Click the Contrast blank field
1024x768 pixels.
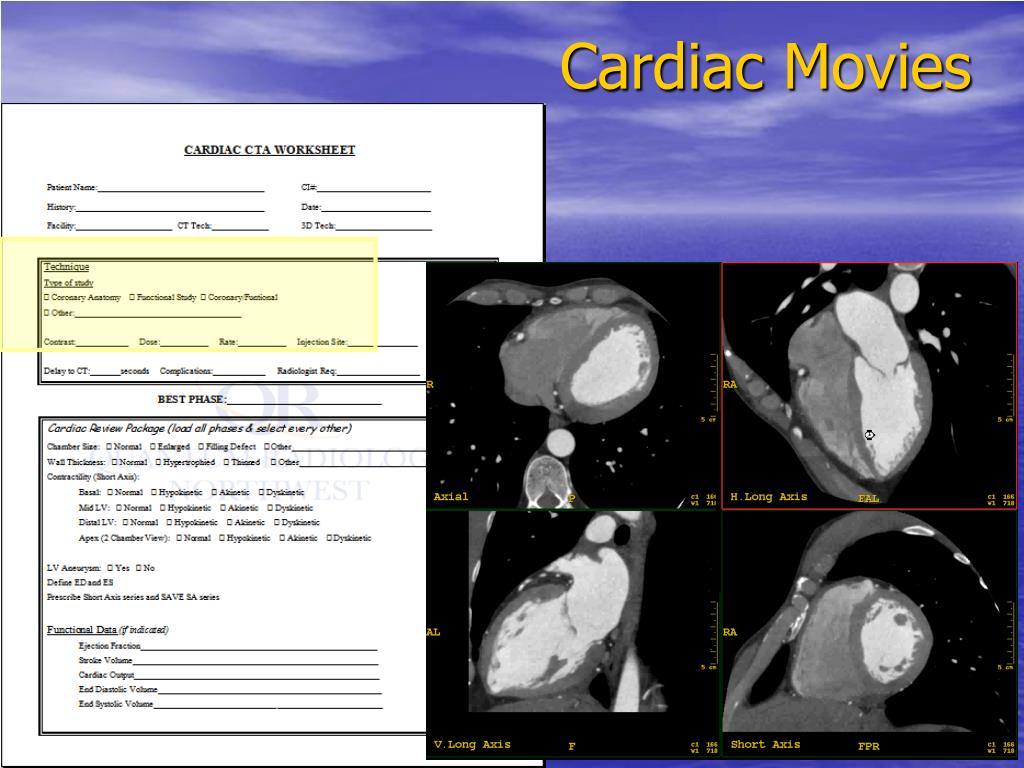[103, 344]
